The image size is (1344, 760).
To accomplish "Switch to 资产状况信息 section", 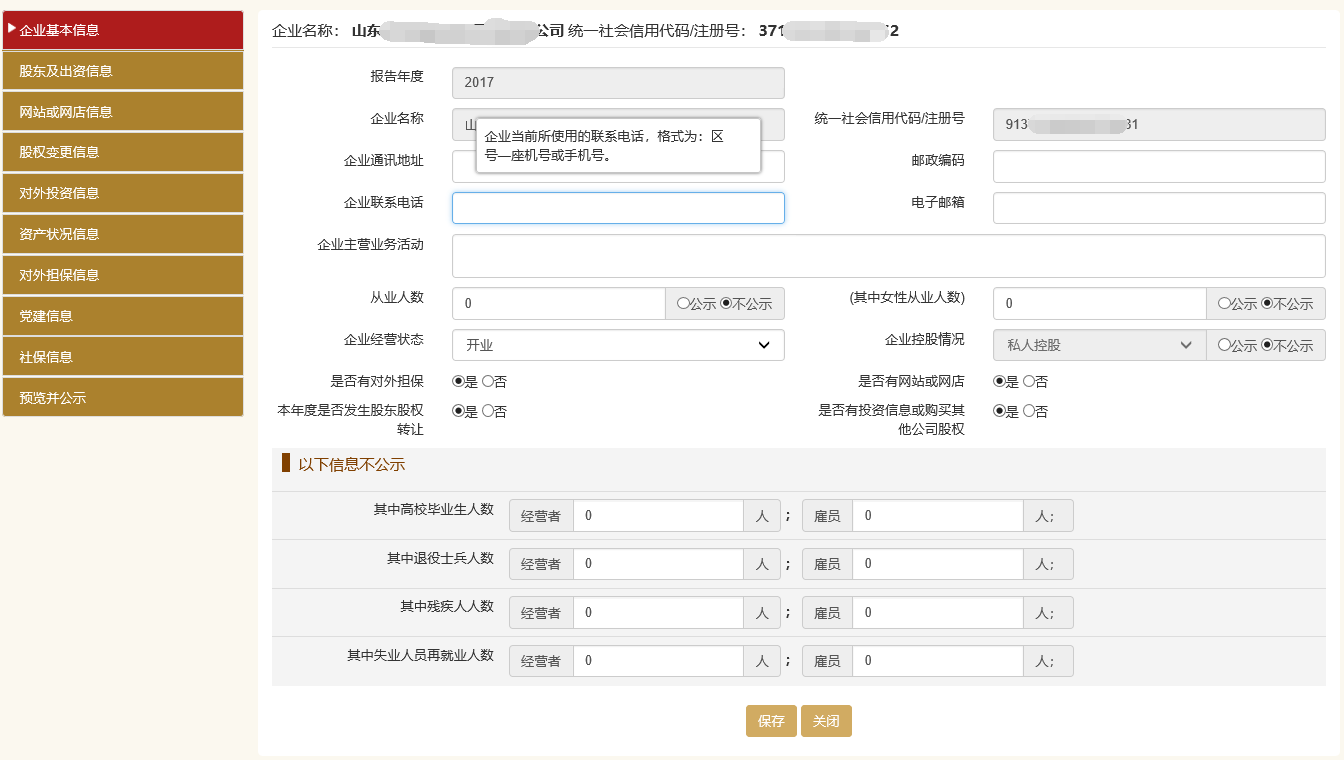I will [x=123, y=234].
